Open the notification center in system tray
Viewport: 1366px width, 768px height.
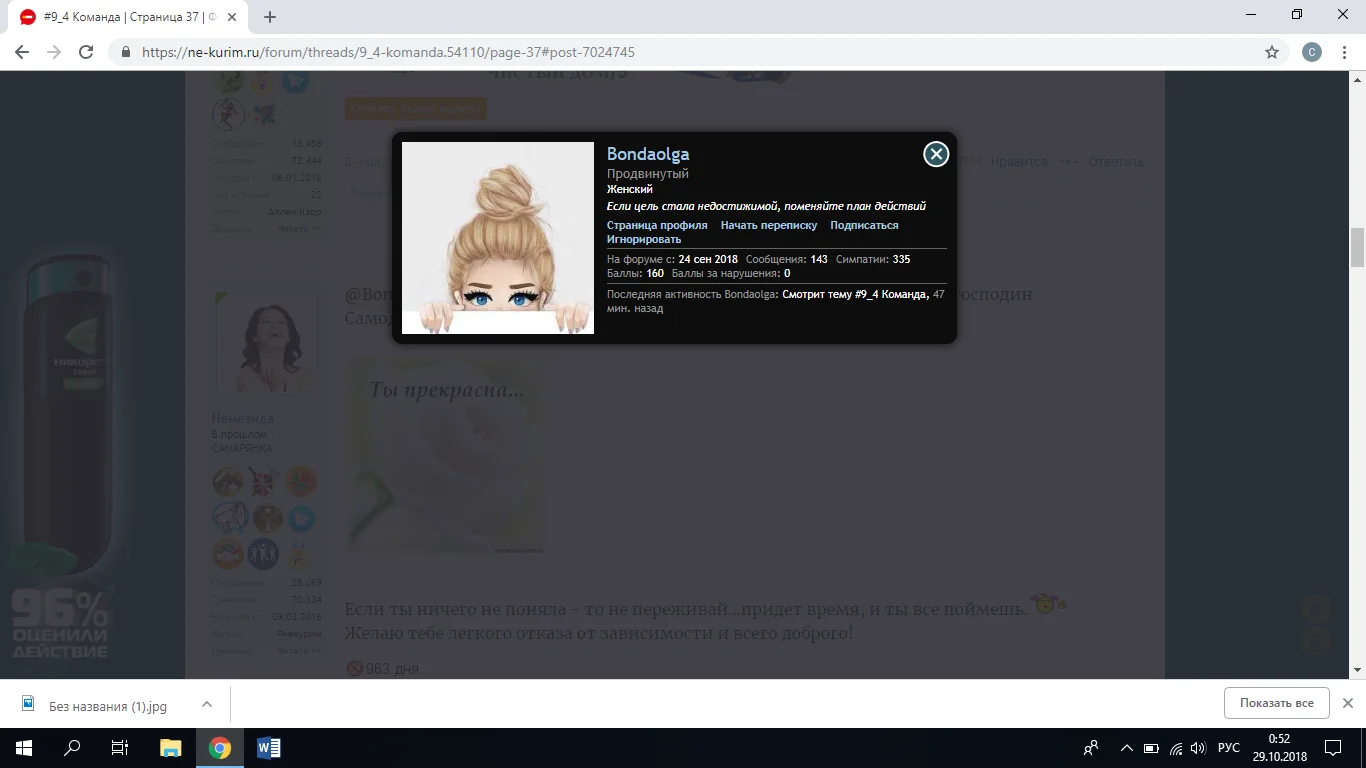click(1333, 747)
